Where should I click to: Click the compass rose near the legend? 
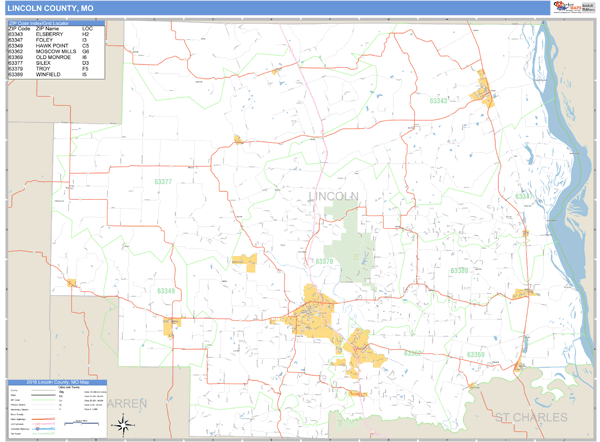pos(121,424)
